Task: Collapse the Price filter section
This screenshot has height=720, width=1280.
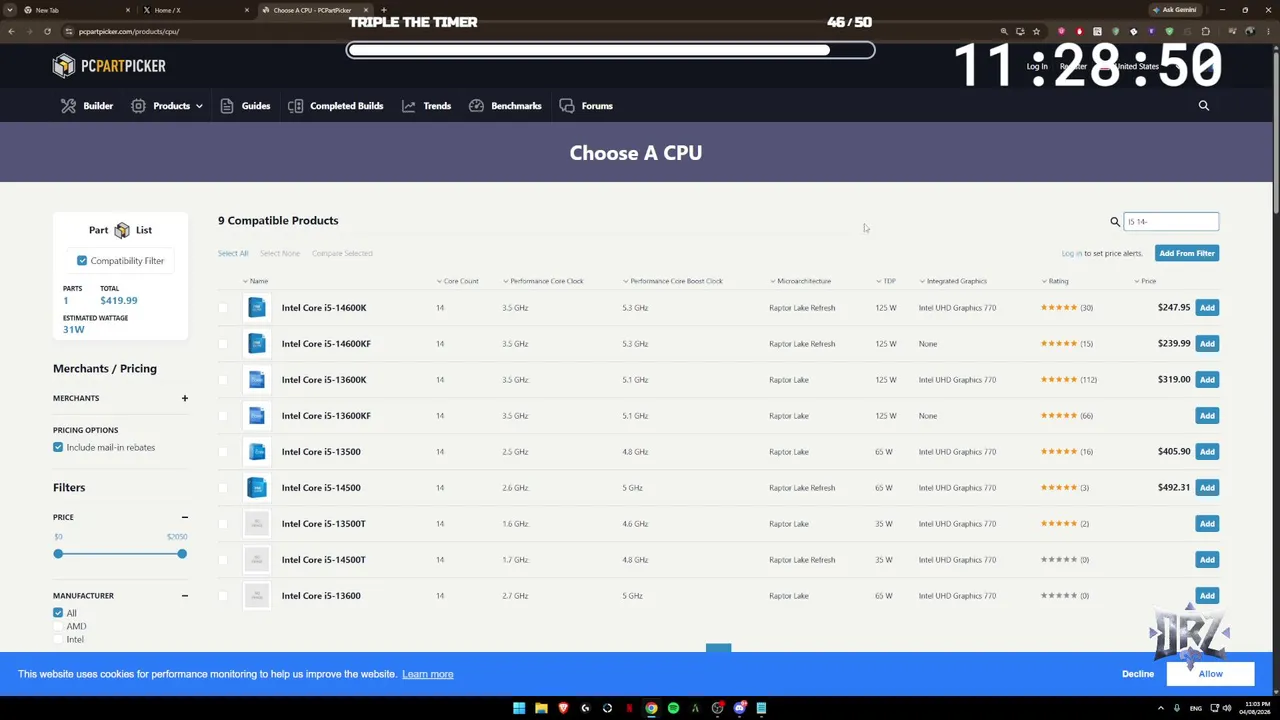Action: click(184, 517)
